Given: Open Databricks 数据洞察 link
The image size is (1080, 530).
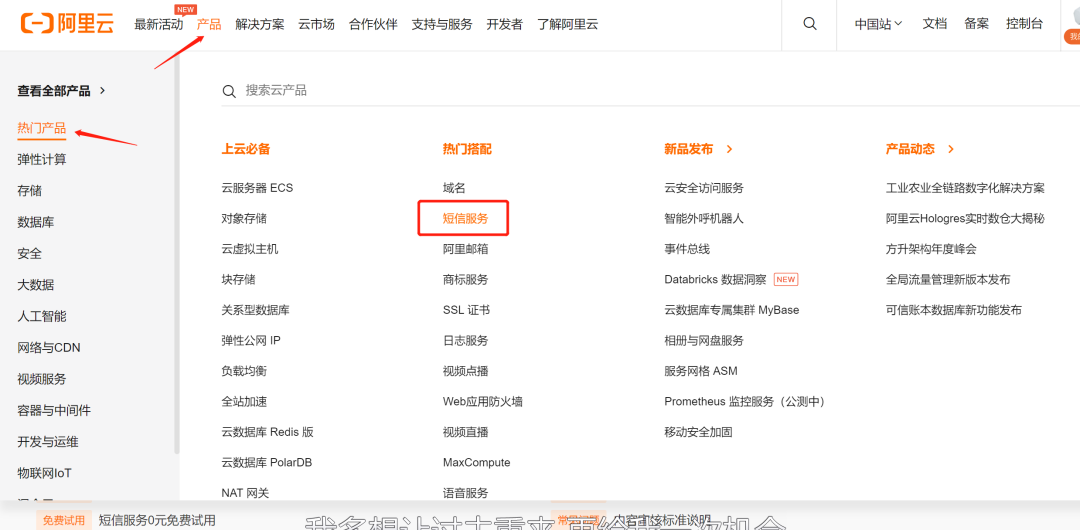Looking at the screenshot, I should (x=715, y=280).
